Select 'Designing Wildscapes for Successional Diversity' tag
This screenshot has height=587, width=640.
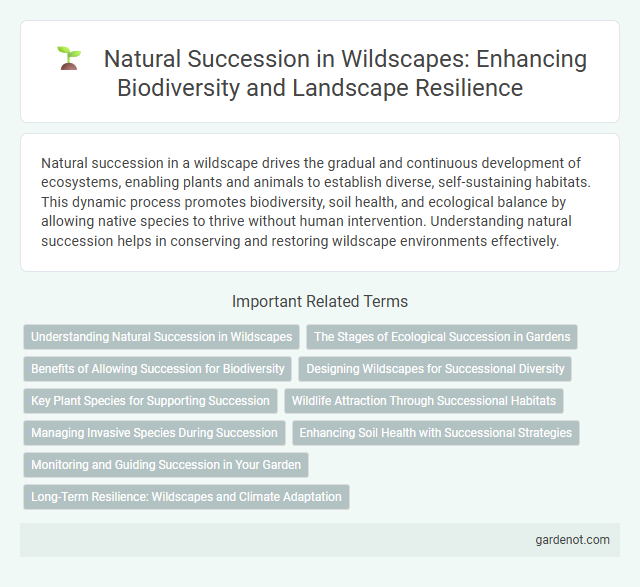point(435,369)
